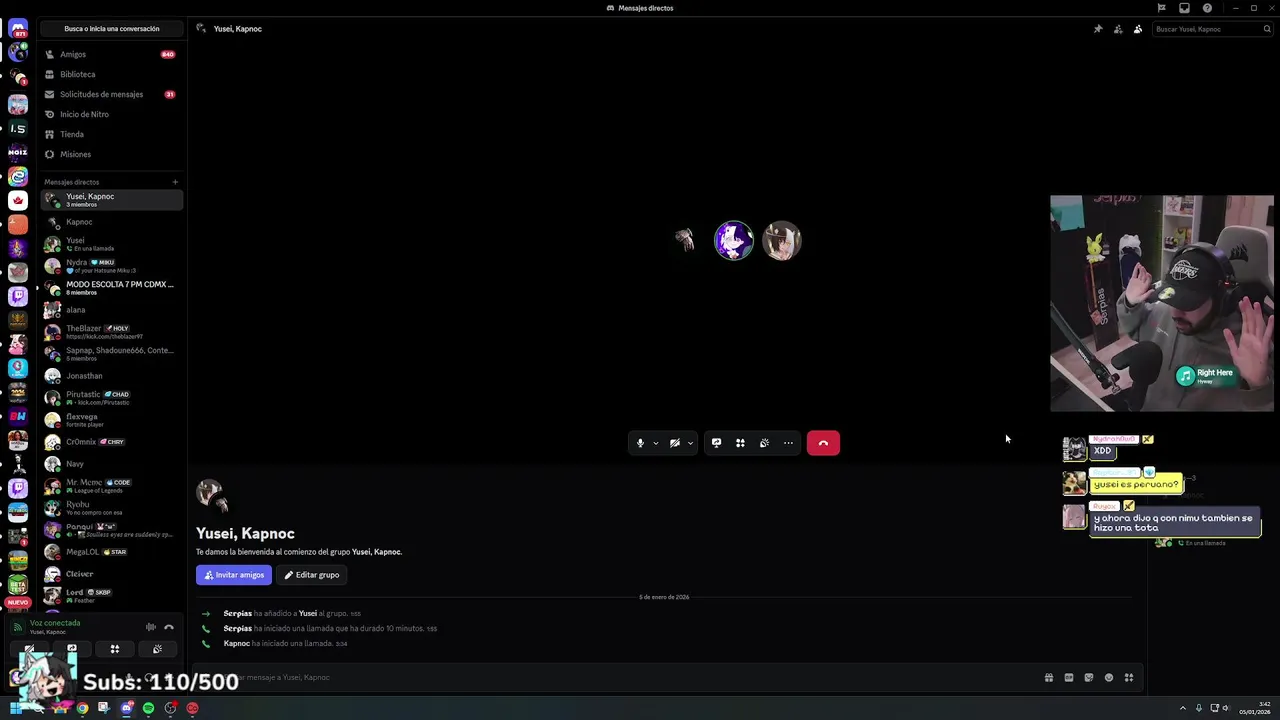
Task: Open direct message with Kapnoc
Action: (111, 222)
